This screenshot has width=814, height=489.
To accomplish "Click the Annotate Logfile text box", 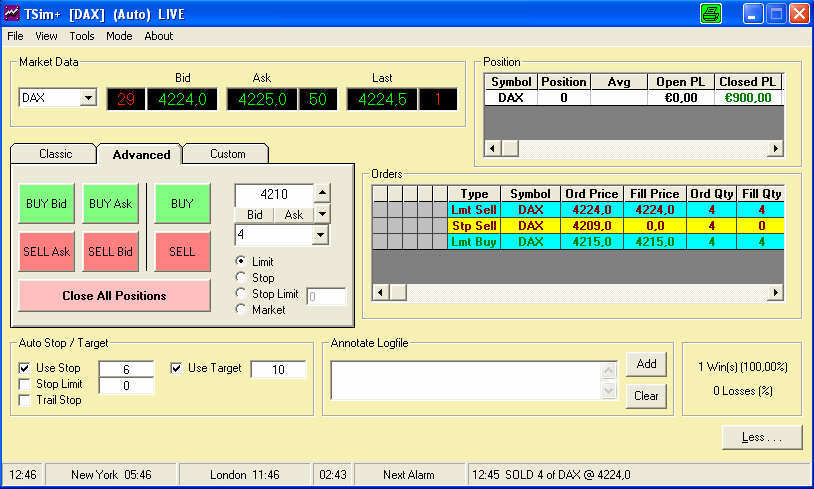I will tap(466, 381).
